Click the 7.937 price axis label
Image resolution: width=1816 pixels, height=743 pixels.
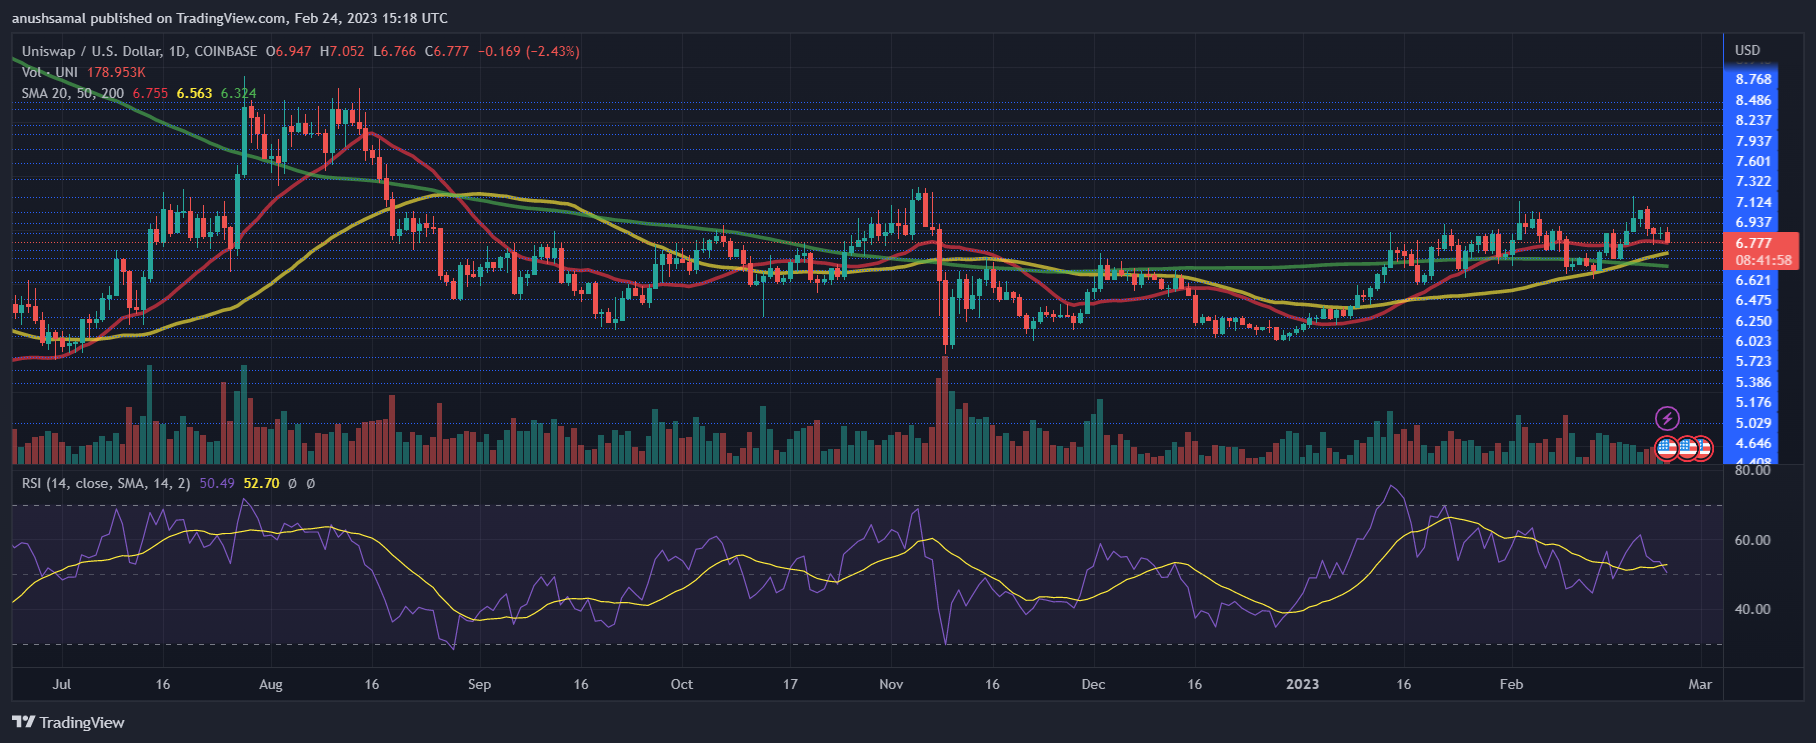coord(1753,141)
